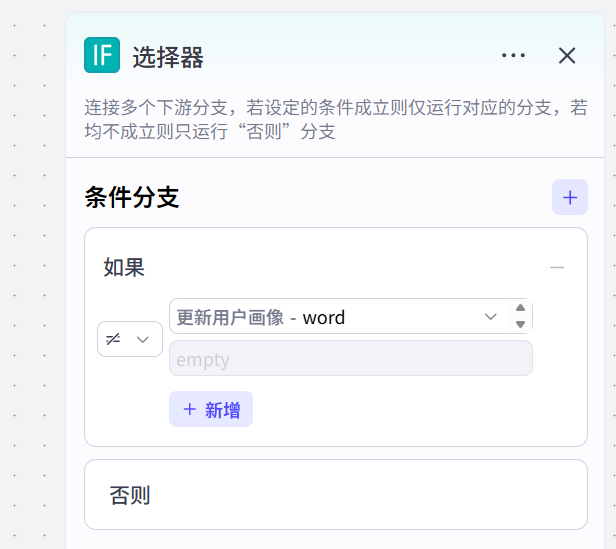Screen dimensions: 616x549
Task: Click the empty comparison value field
Action: click(351, 358)
